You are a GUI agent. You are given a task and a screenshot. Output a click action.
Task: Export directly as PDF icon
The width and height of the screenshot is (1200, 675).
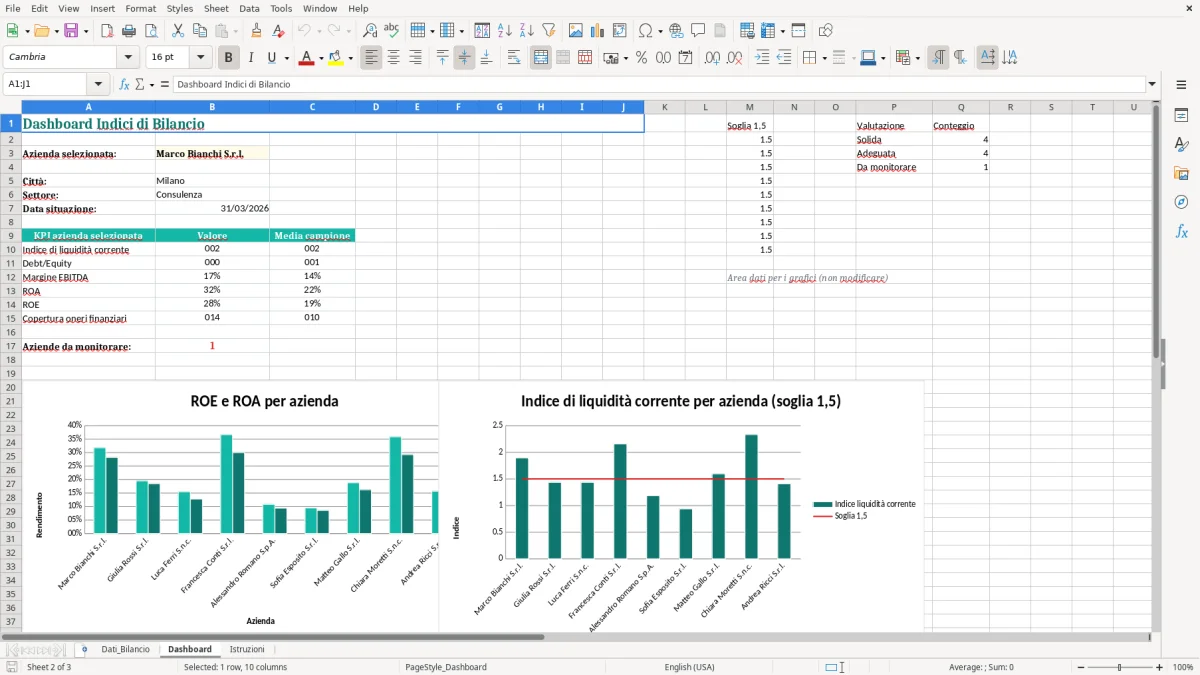tap(107, 31)
